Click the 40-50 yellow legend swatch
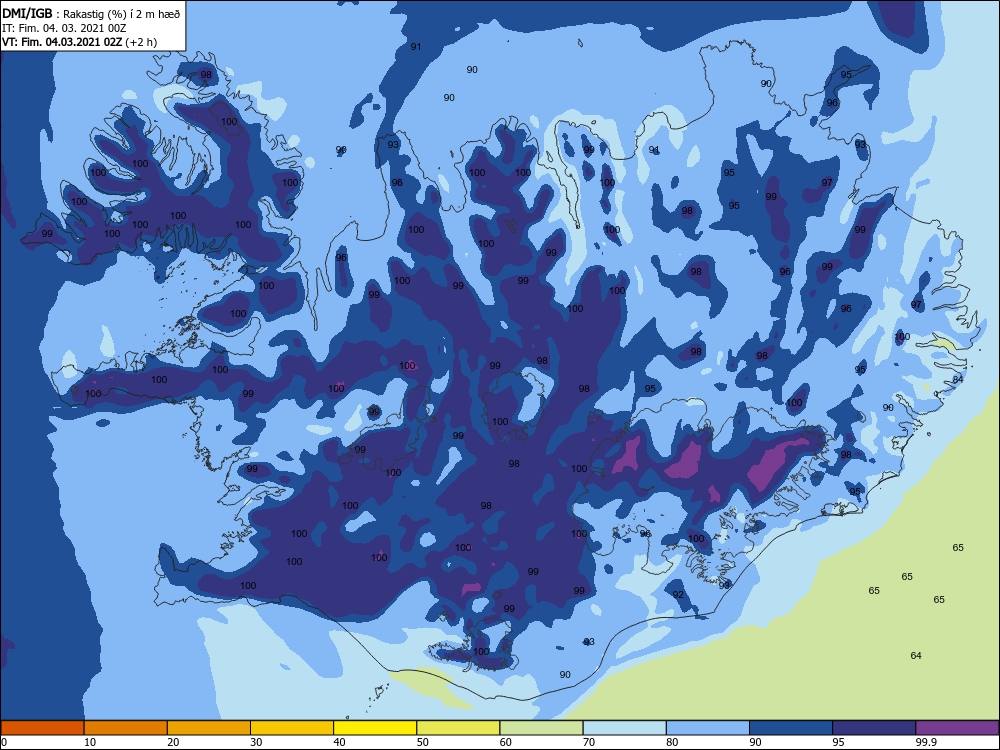The image size is (1000, 750). click(x=375, y=728)
